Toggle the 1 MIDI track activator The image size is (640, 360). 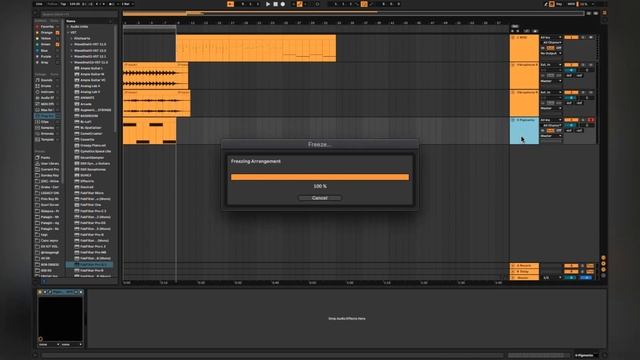pos(571,38)
